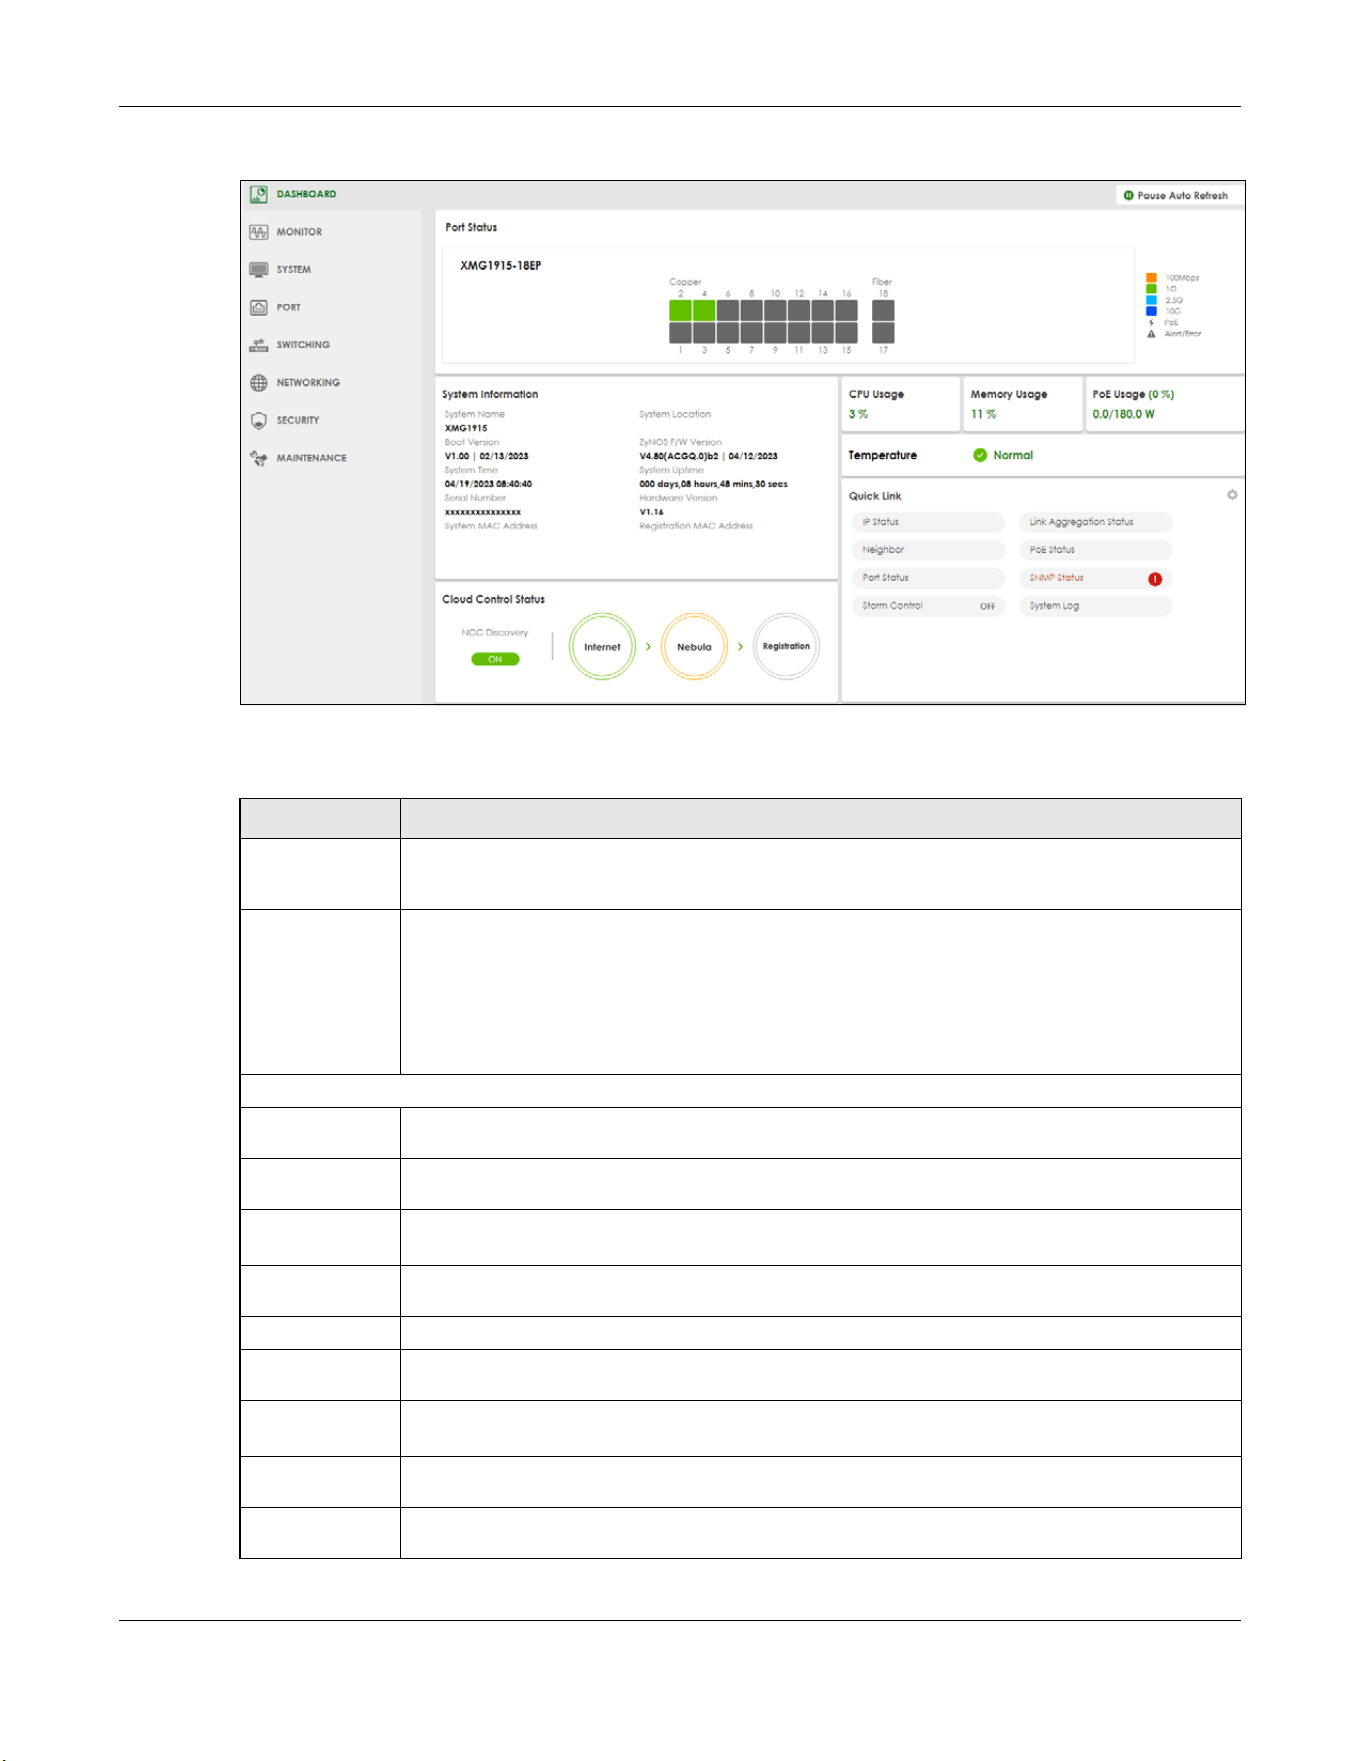This screenshot has height=1761, width=1361.
Task: Click Cloud Control Status heading
Action: [x=494, y=600]
